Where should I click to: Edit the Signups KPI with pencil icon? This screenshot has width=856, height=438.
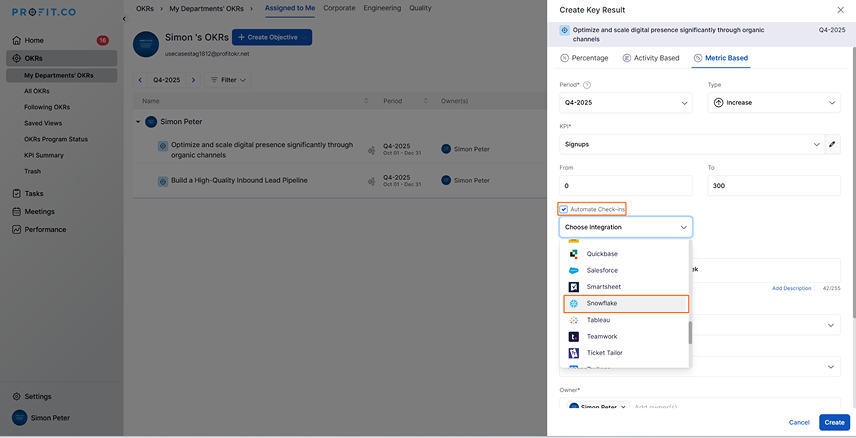point(833,145)
